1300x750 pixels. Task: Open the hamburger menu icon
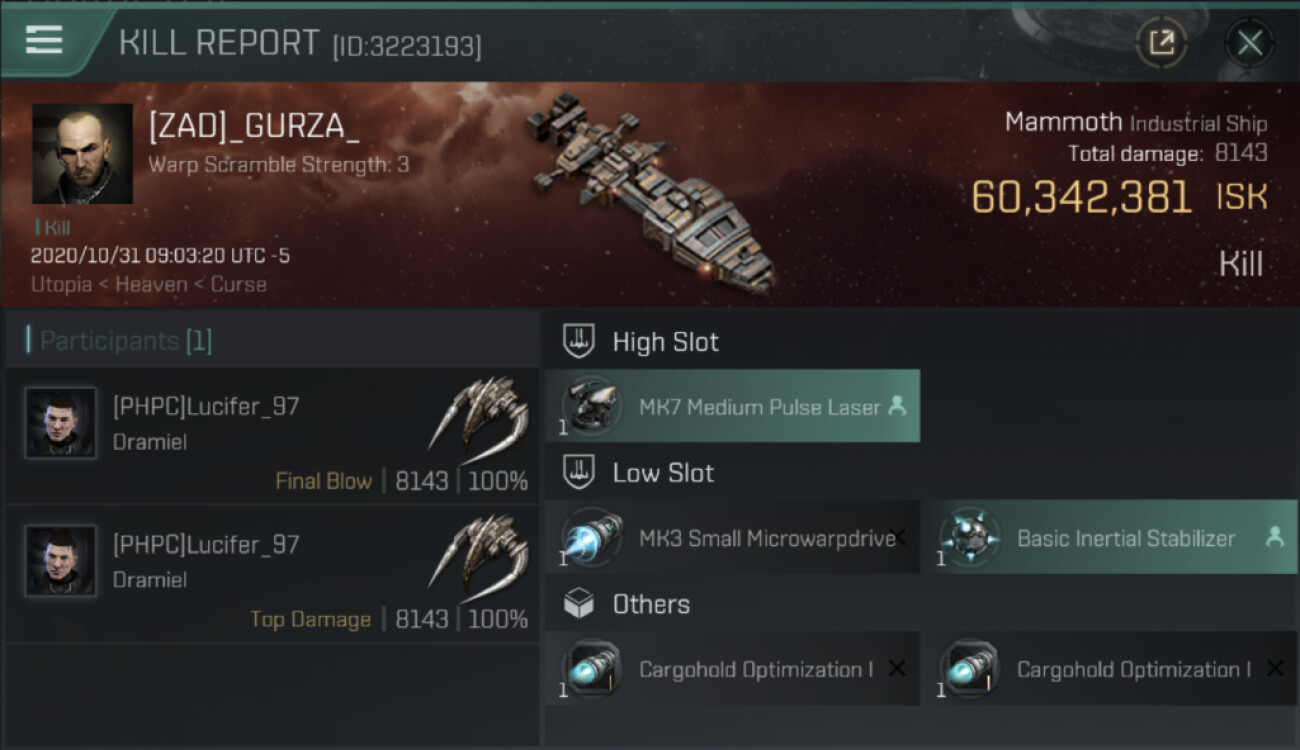[x=44, y=40]
